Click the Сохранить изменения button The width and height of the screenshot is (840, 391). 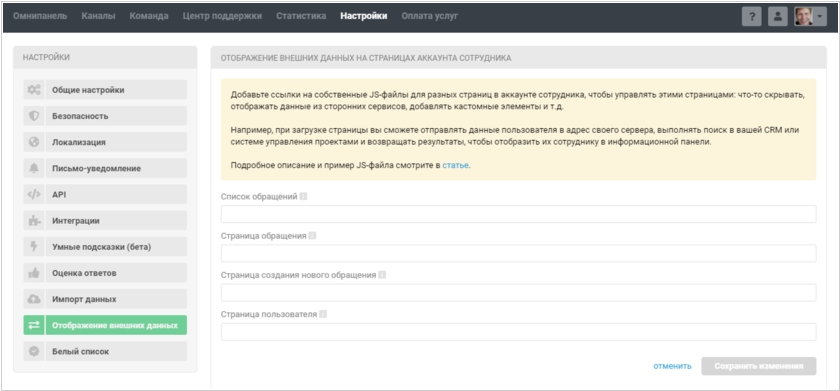759,366
